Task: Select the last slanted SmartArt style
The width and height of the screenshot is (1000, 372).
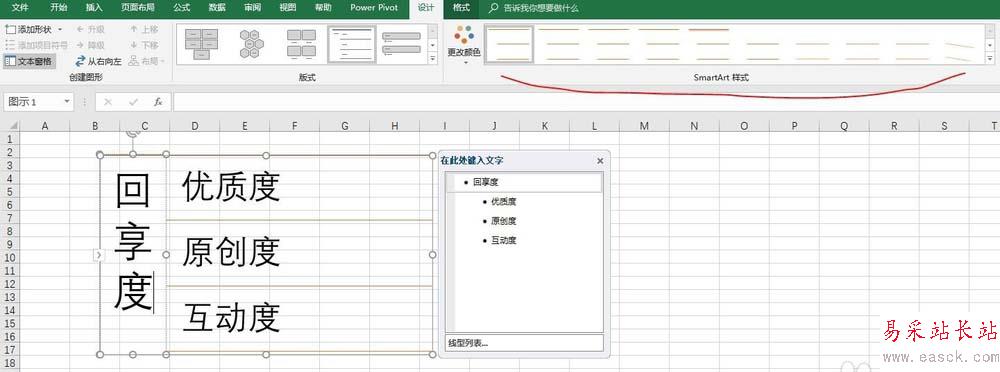Action: point(959,44)
